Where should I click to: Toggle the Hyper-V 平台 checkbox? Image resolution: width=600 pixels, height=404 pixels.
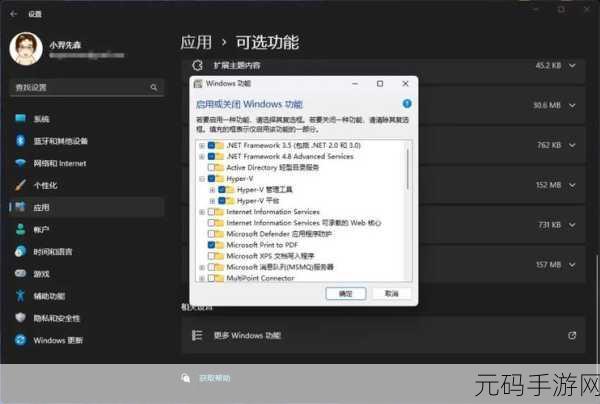(x=222, y=201)
